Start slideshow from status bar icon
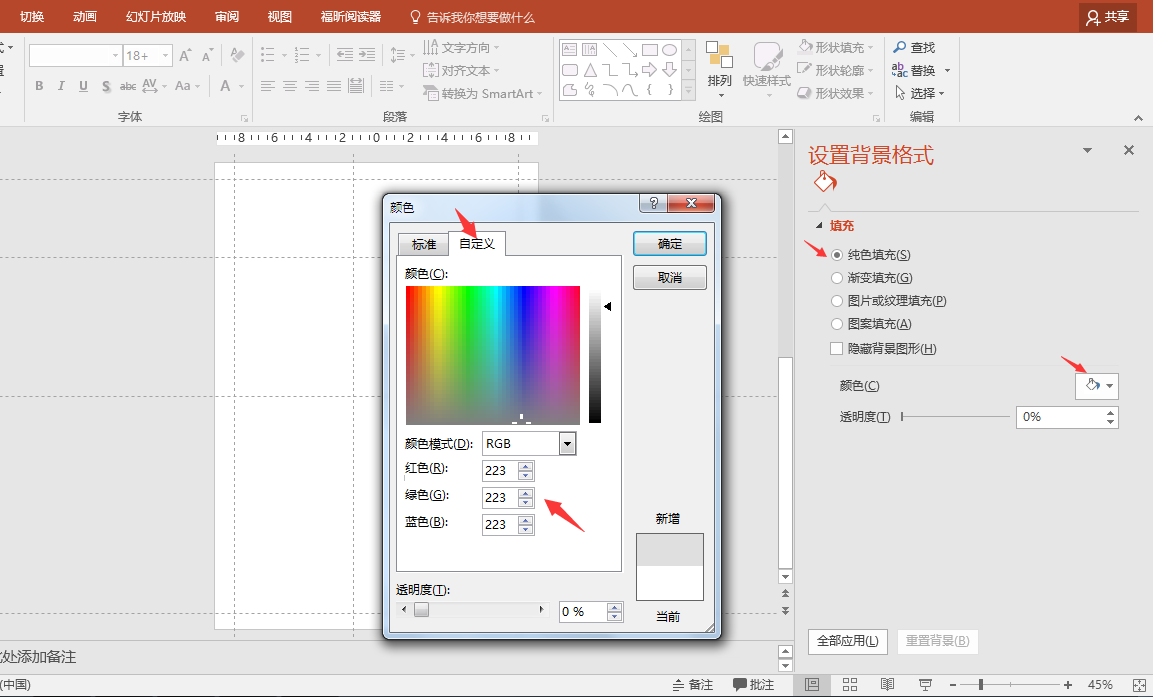The width and height of the screenshot is (1153, 697). 925,685
